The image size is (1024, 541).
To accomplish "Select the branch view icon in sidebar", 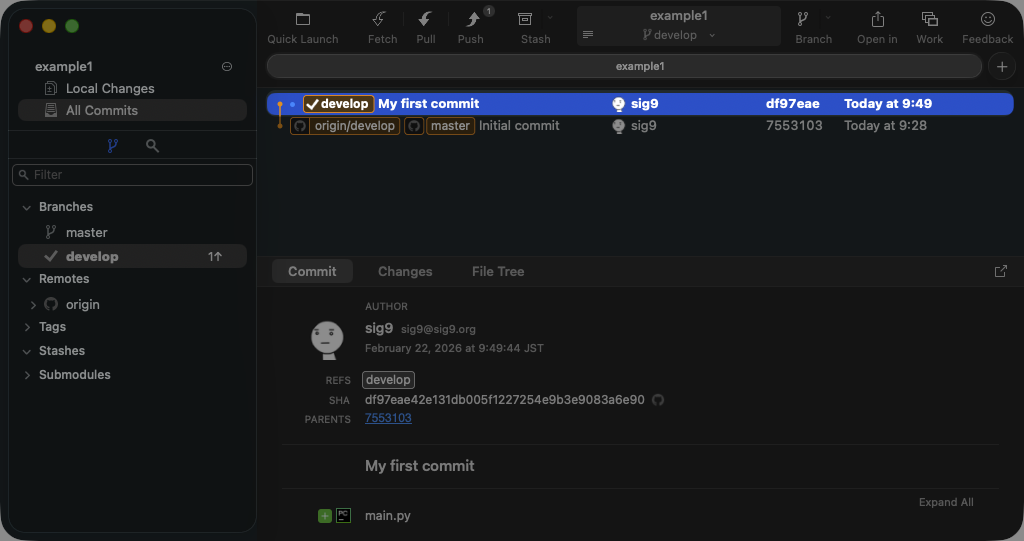I will click(112, 146).
